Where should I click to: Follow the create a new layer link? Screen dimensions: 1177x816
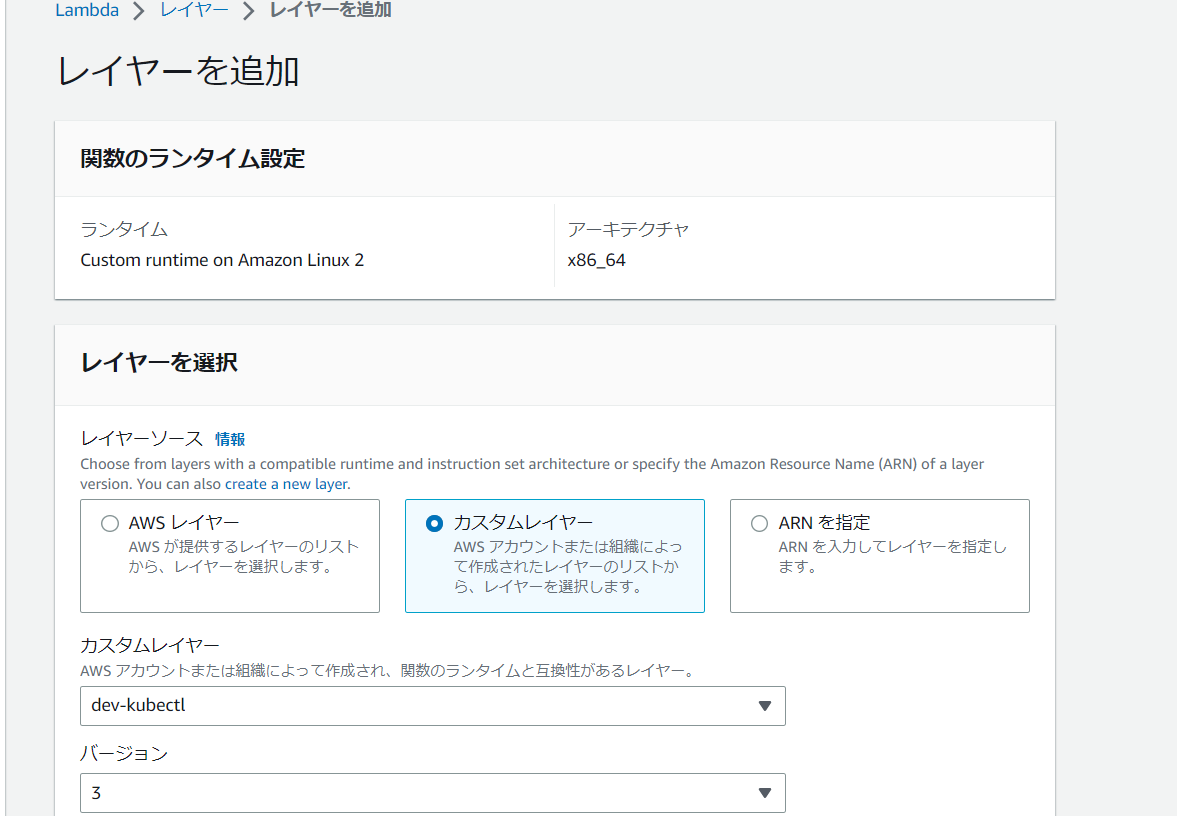pos(286,484)
